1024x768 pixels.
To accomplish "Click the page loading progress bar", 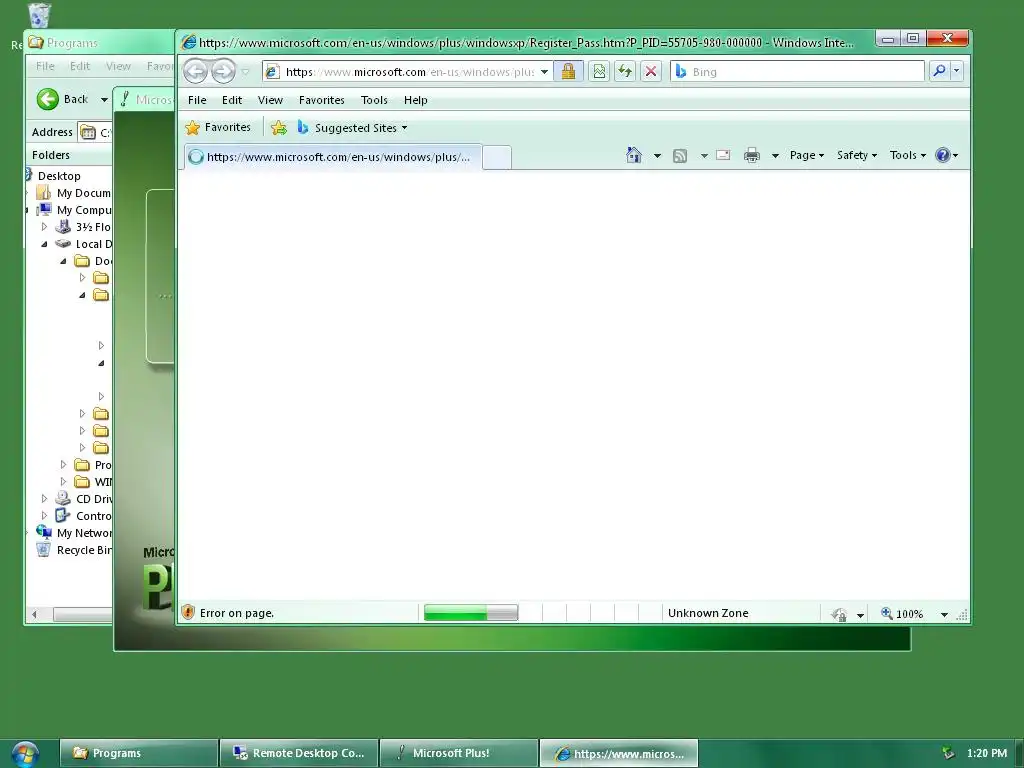I will click(x=471, y=613).
